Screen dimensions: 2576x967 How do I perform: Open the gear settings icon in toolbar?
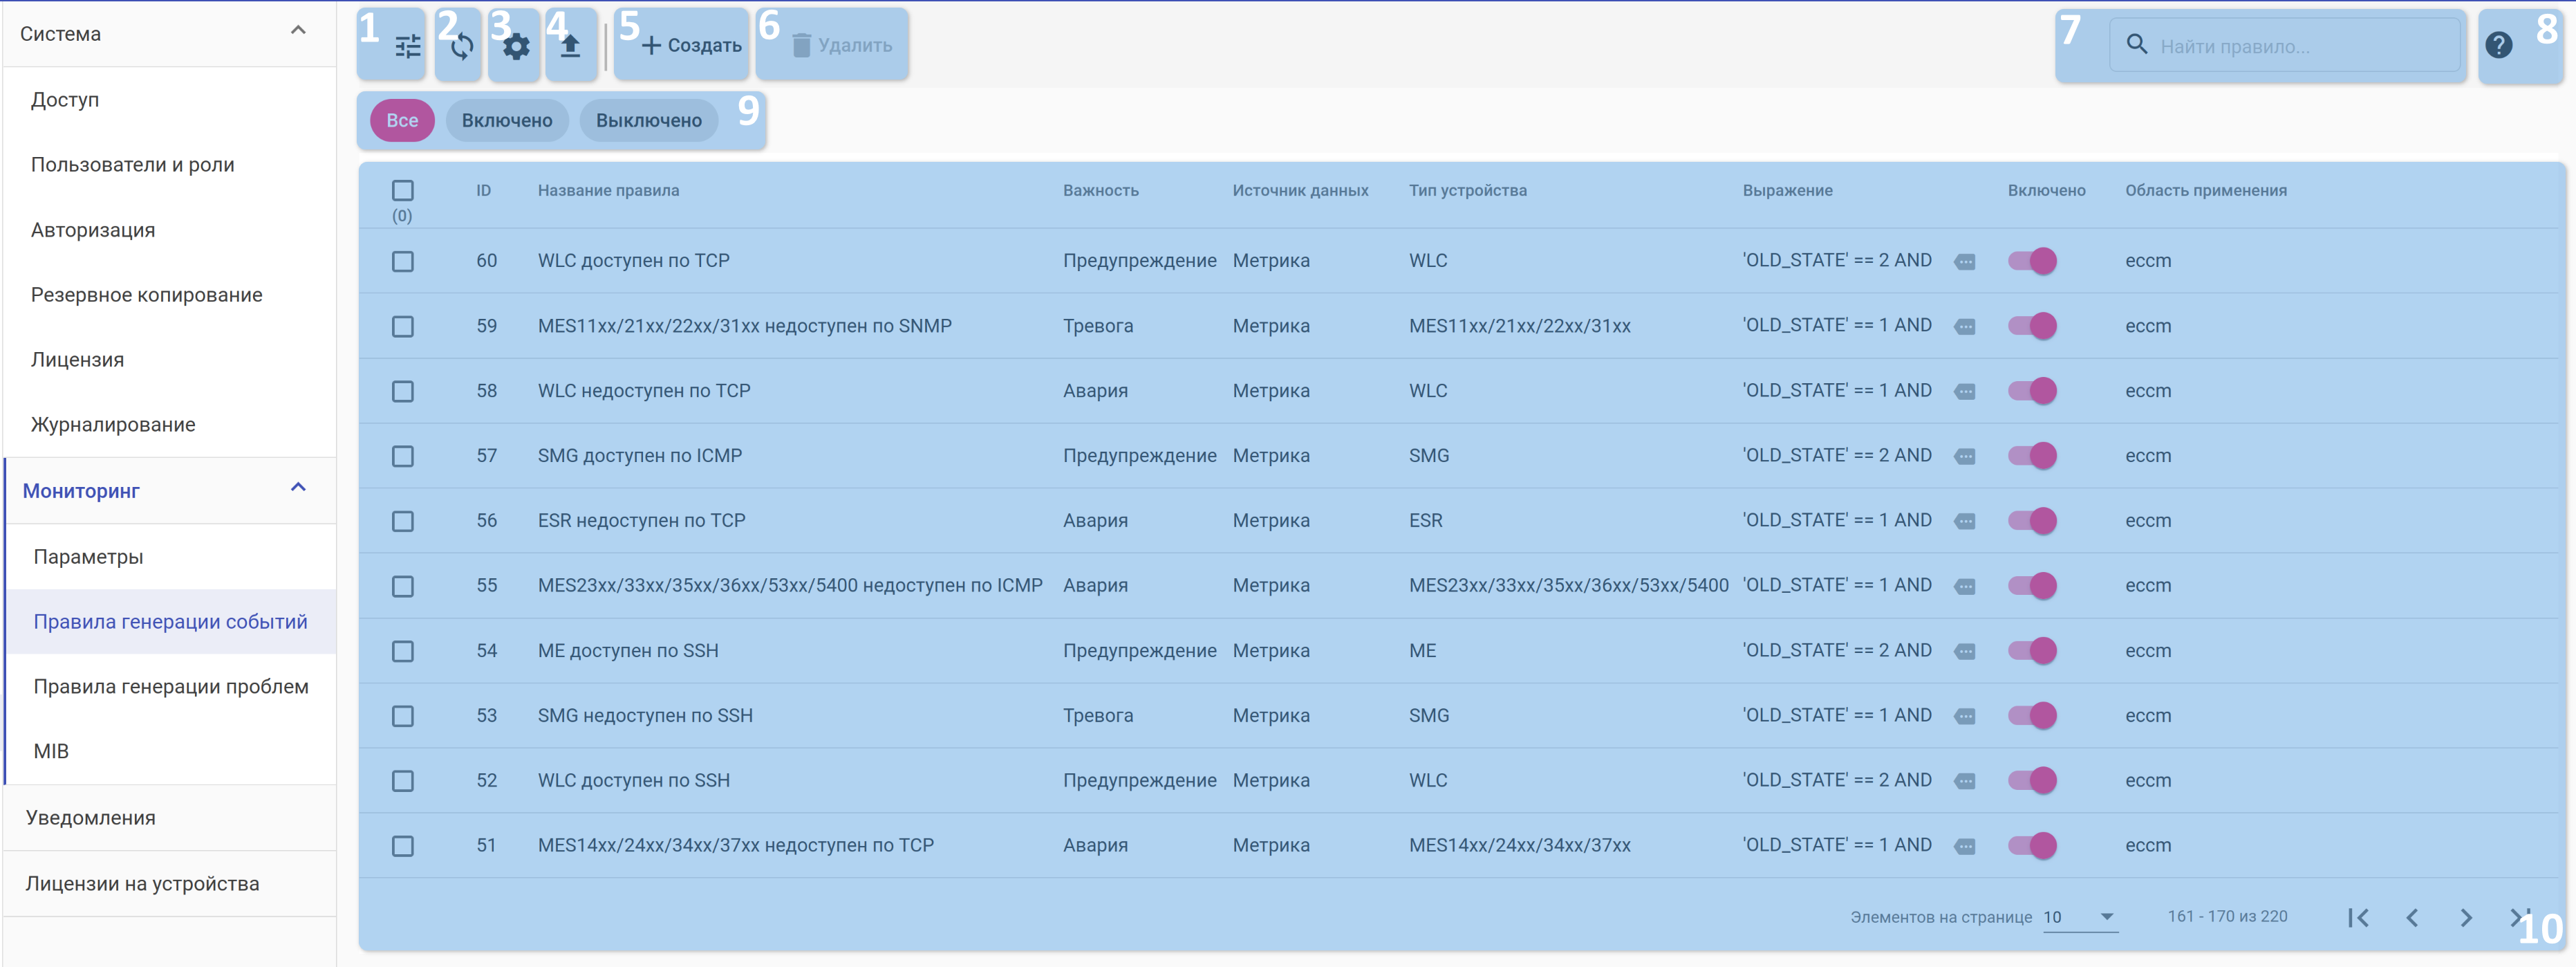[516, 46]
